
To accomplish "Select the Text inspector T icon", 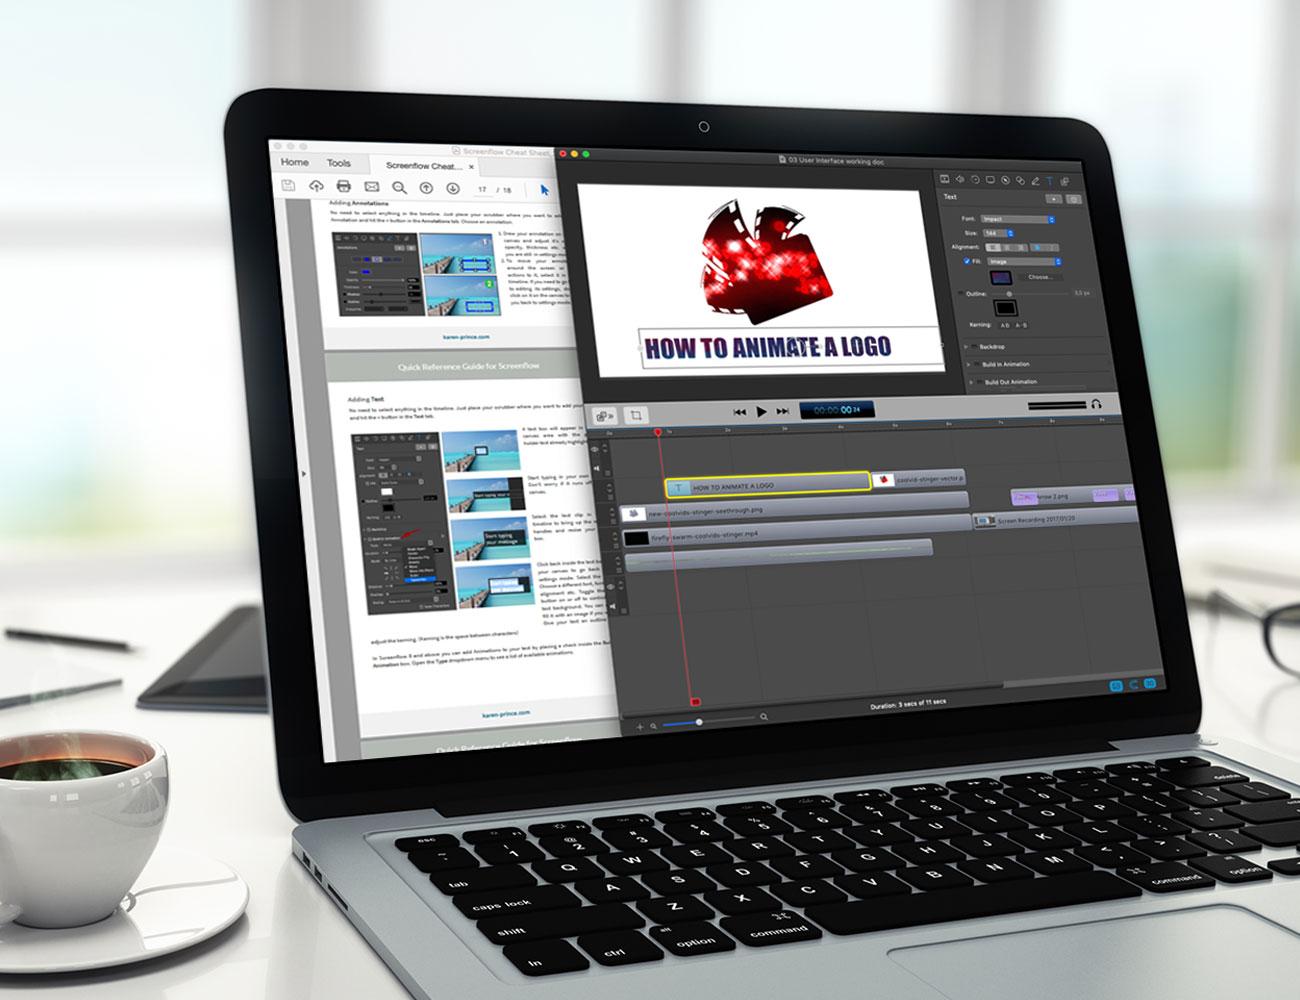I will pos(1050,179).
